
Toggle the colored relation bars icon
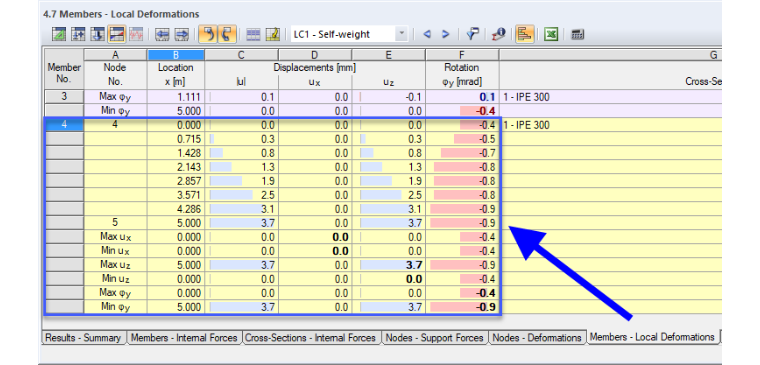[x=524, y=34]
